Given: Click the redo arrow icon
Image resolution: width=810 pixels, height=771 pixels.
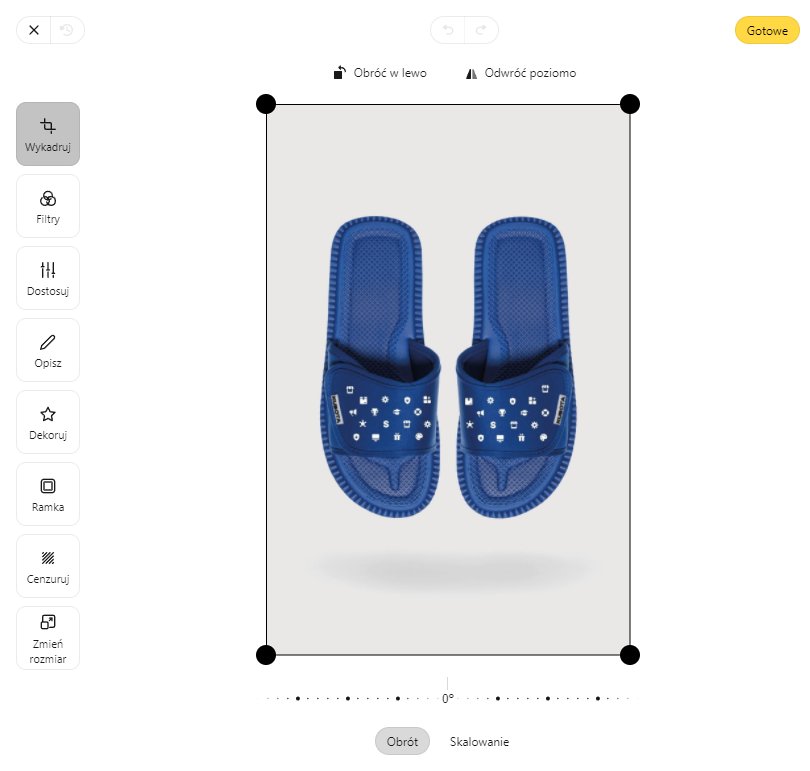Looking at the screenshot, I should 481,30.
